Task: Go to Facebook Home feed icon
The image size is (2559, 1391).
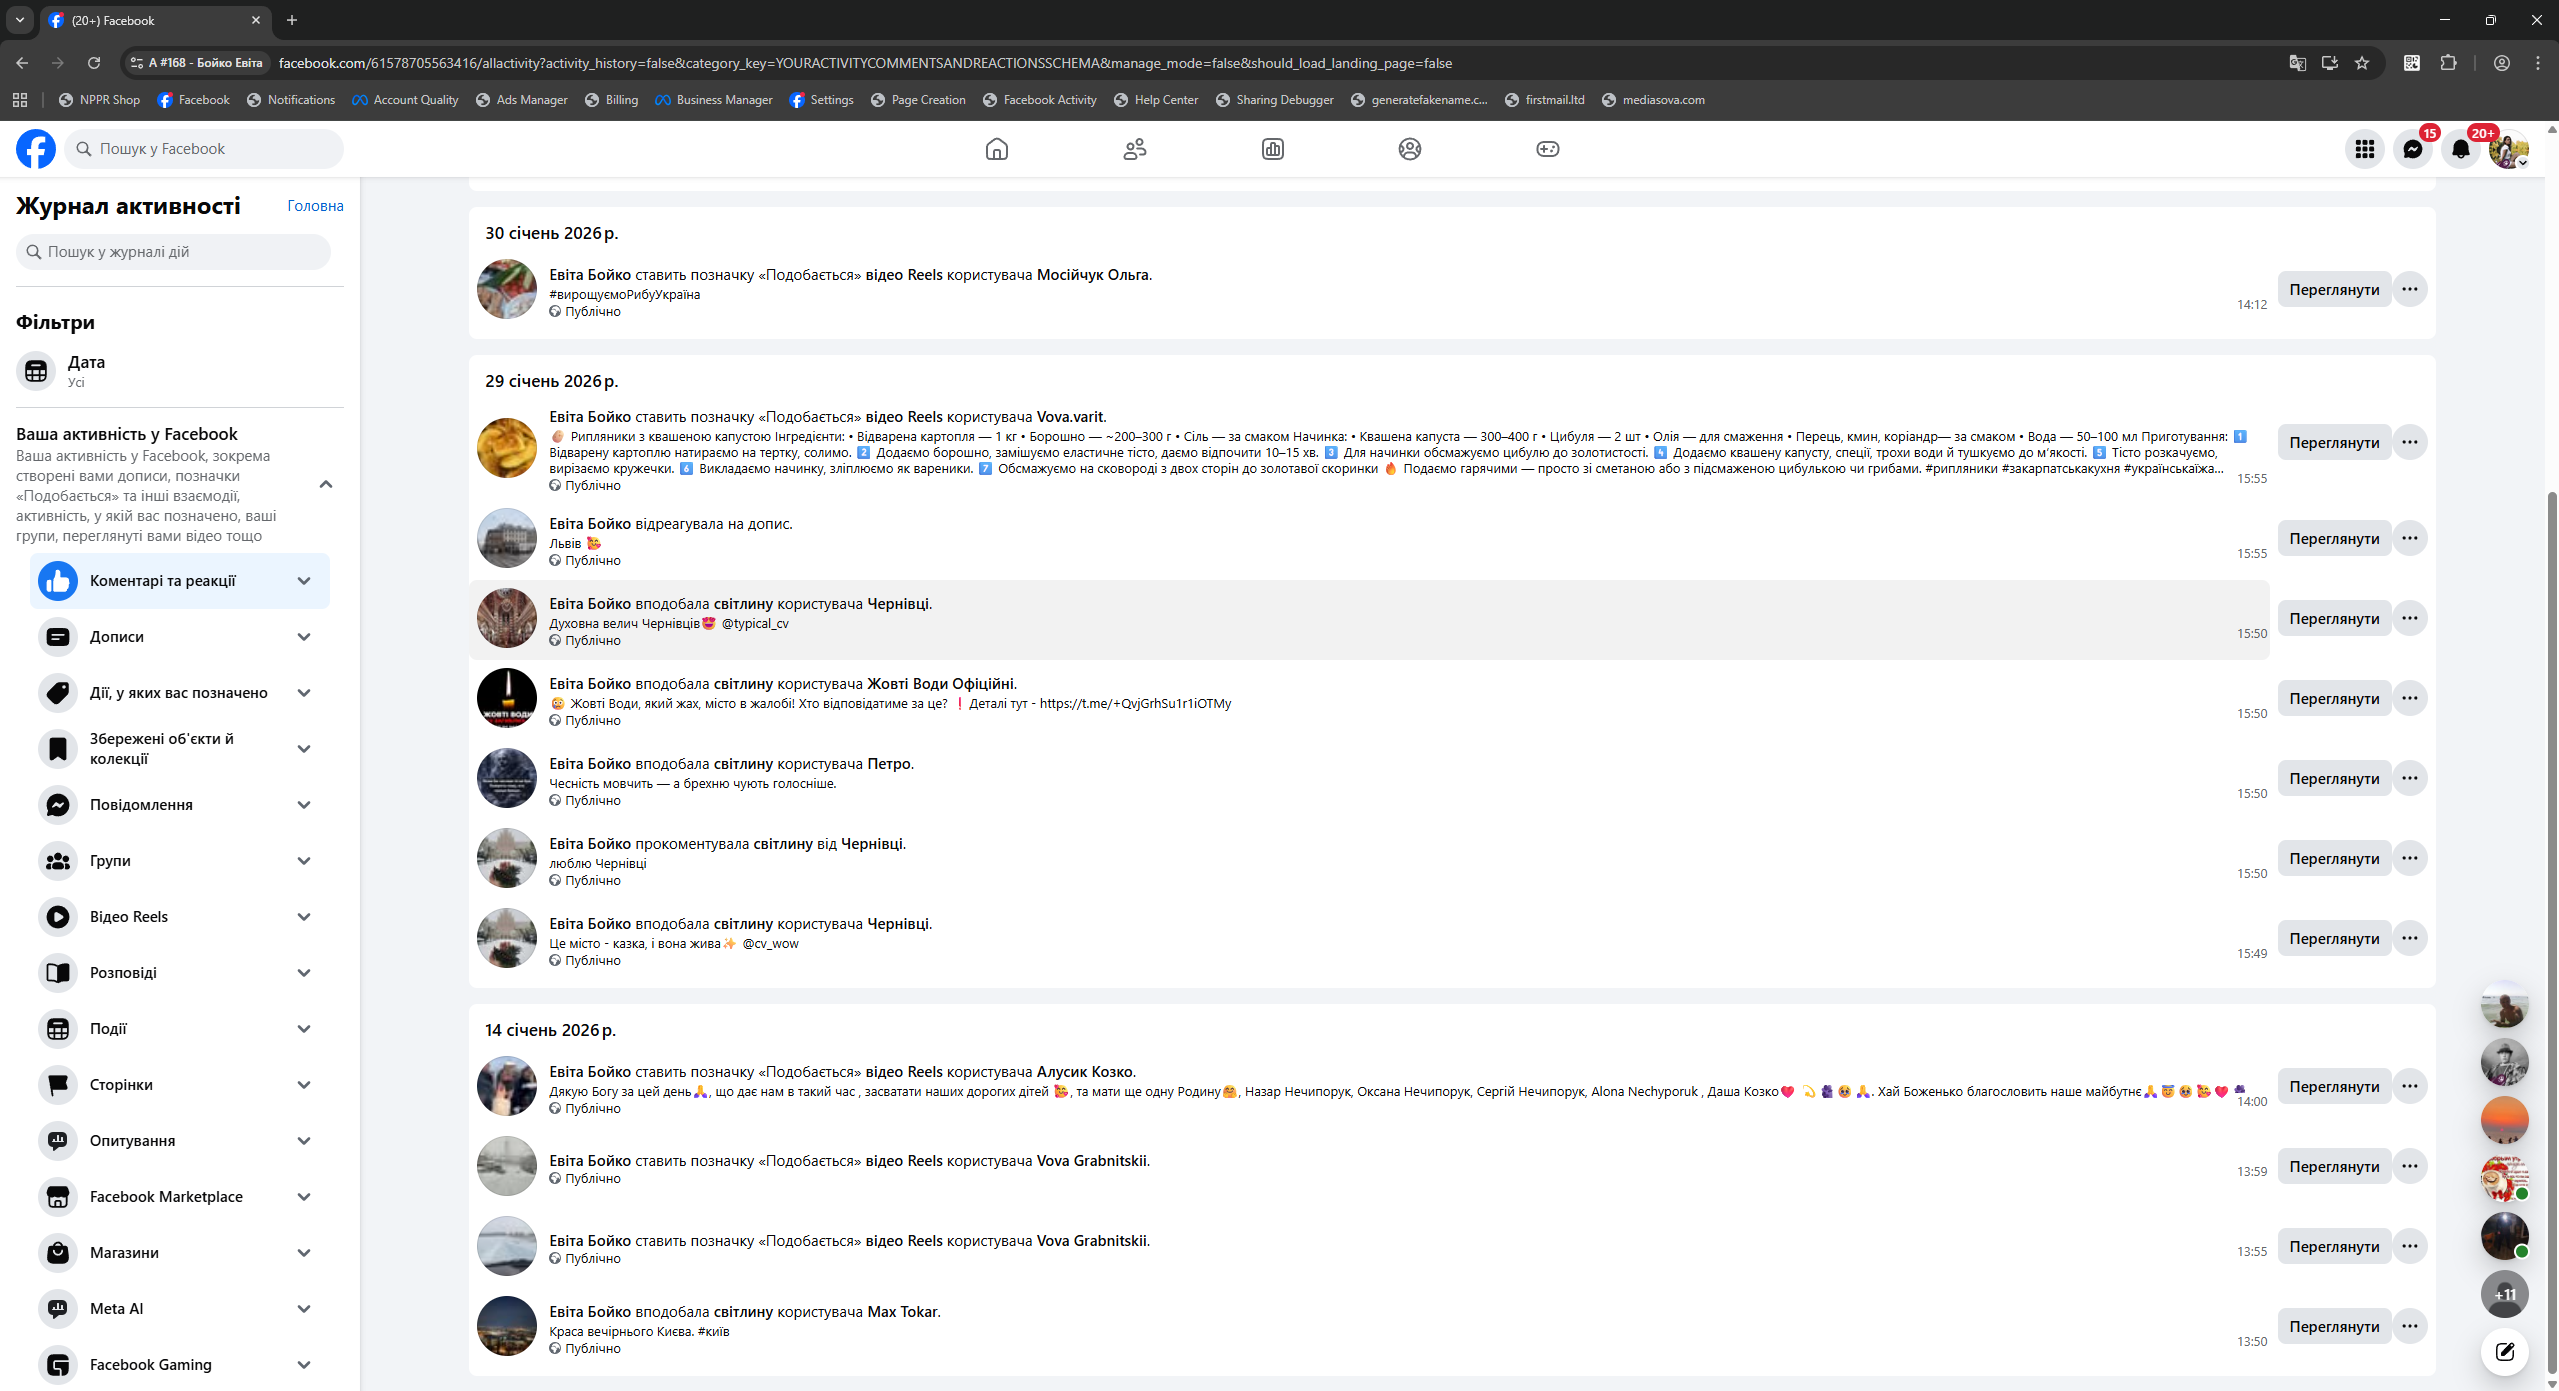Action: pyautogui.click(x=996, y=149)
